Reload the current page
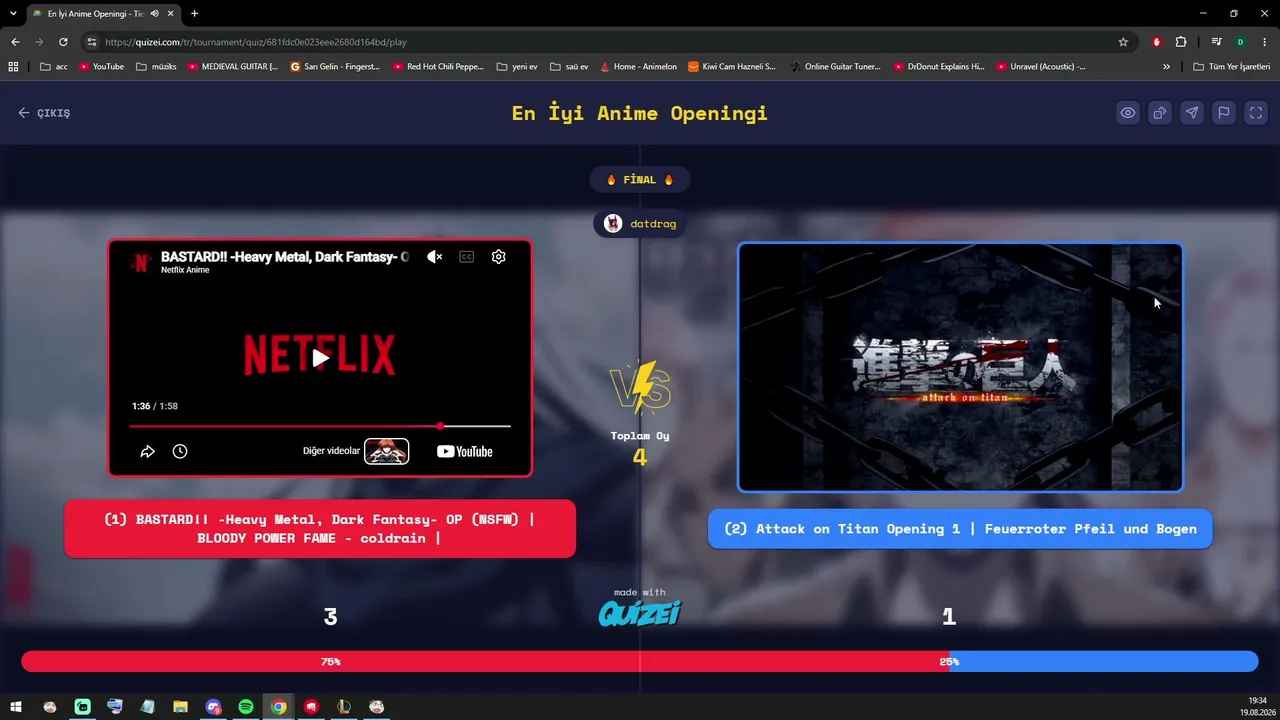 pos(63,42)
